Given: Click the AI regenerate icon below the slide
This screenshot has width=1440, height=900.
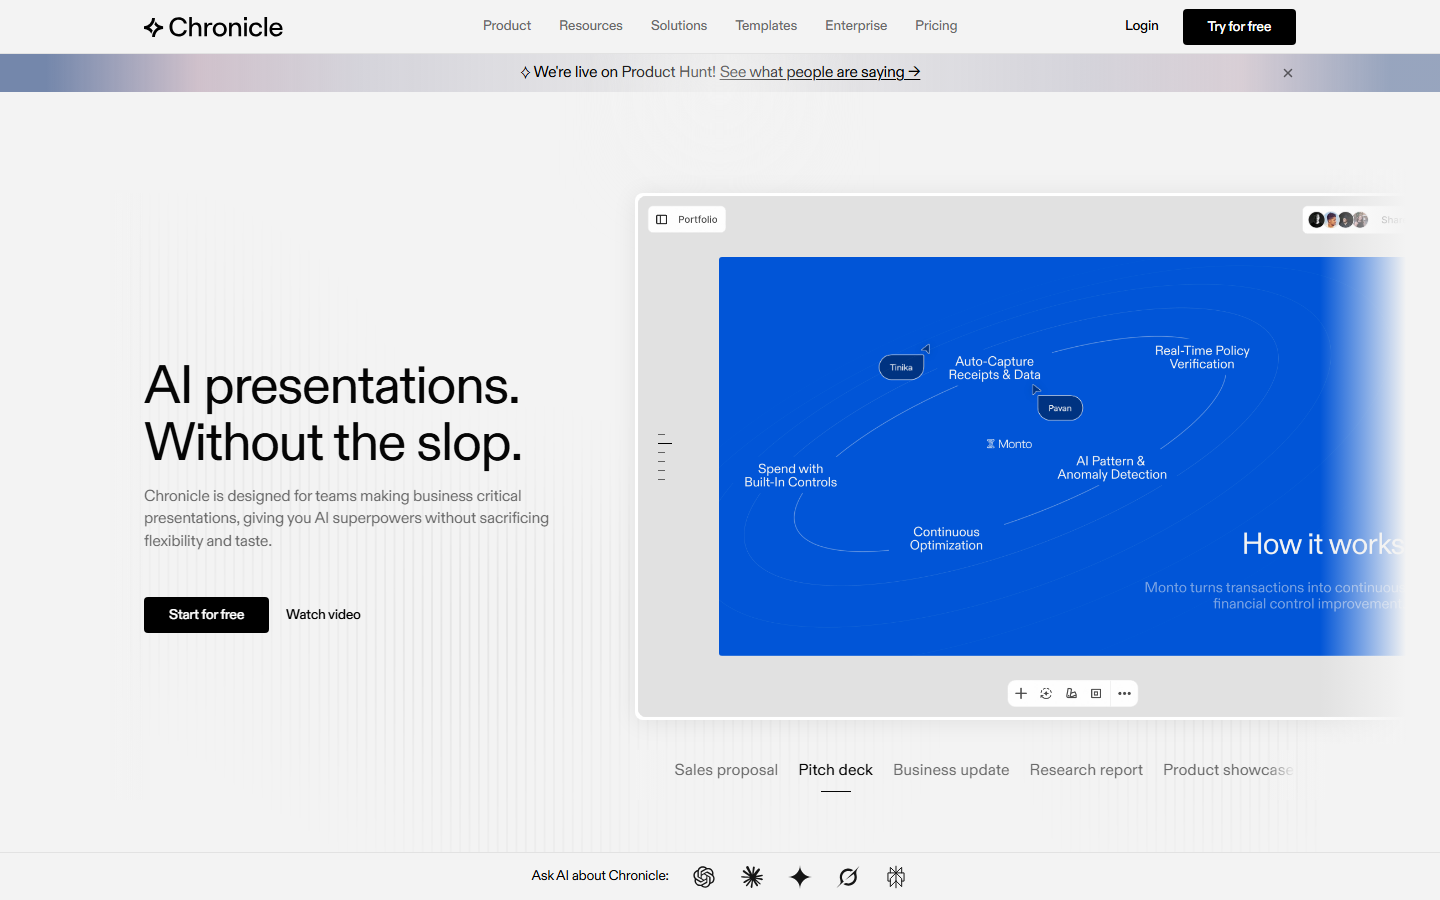Looking at the screenshot, I should click(x=1046, y=693).
